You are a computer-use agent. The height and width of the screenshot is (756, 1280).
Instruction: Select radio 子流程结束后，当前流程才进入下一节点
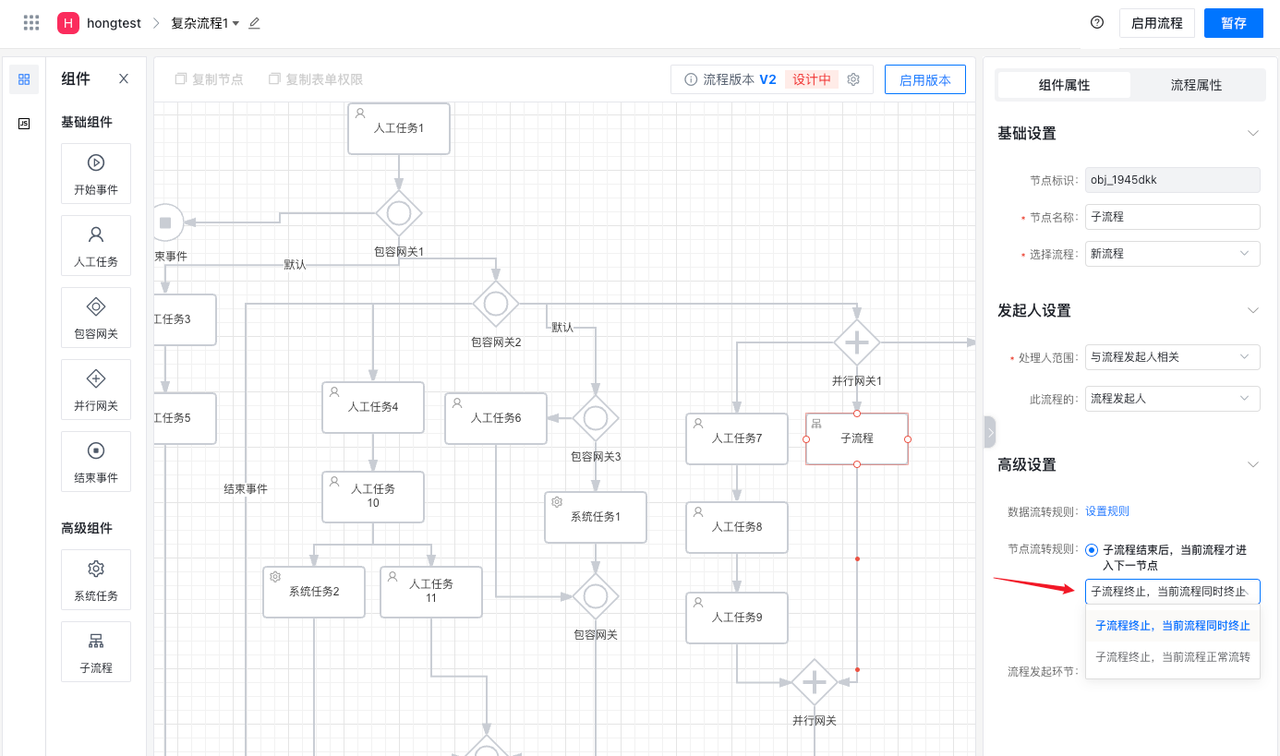(1091, 550)
